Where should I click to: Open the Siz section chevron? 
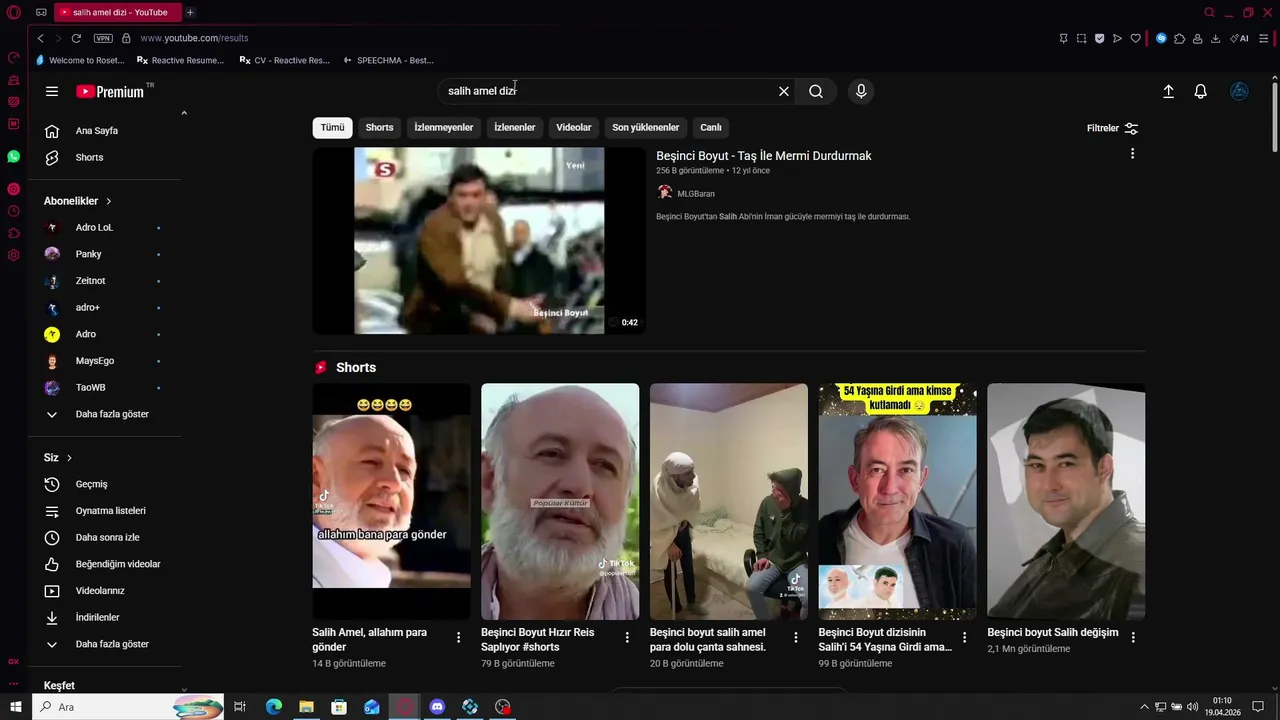click(x=69, y=458)
